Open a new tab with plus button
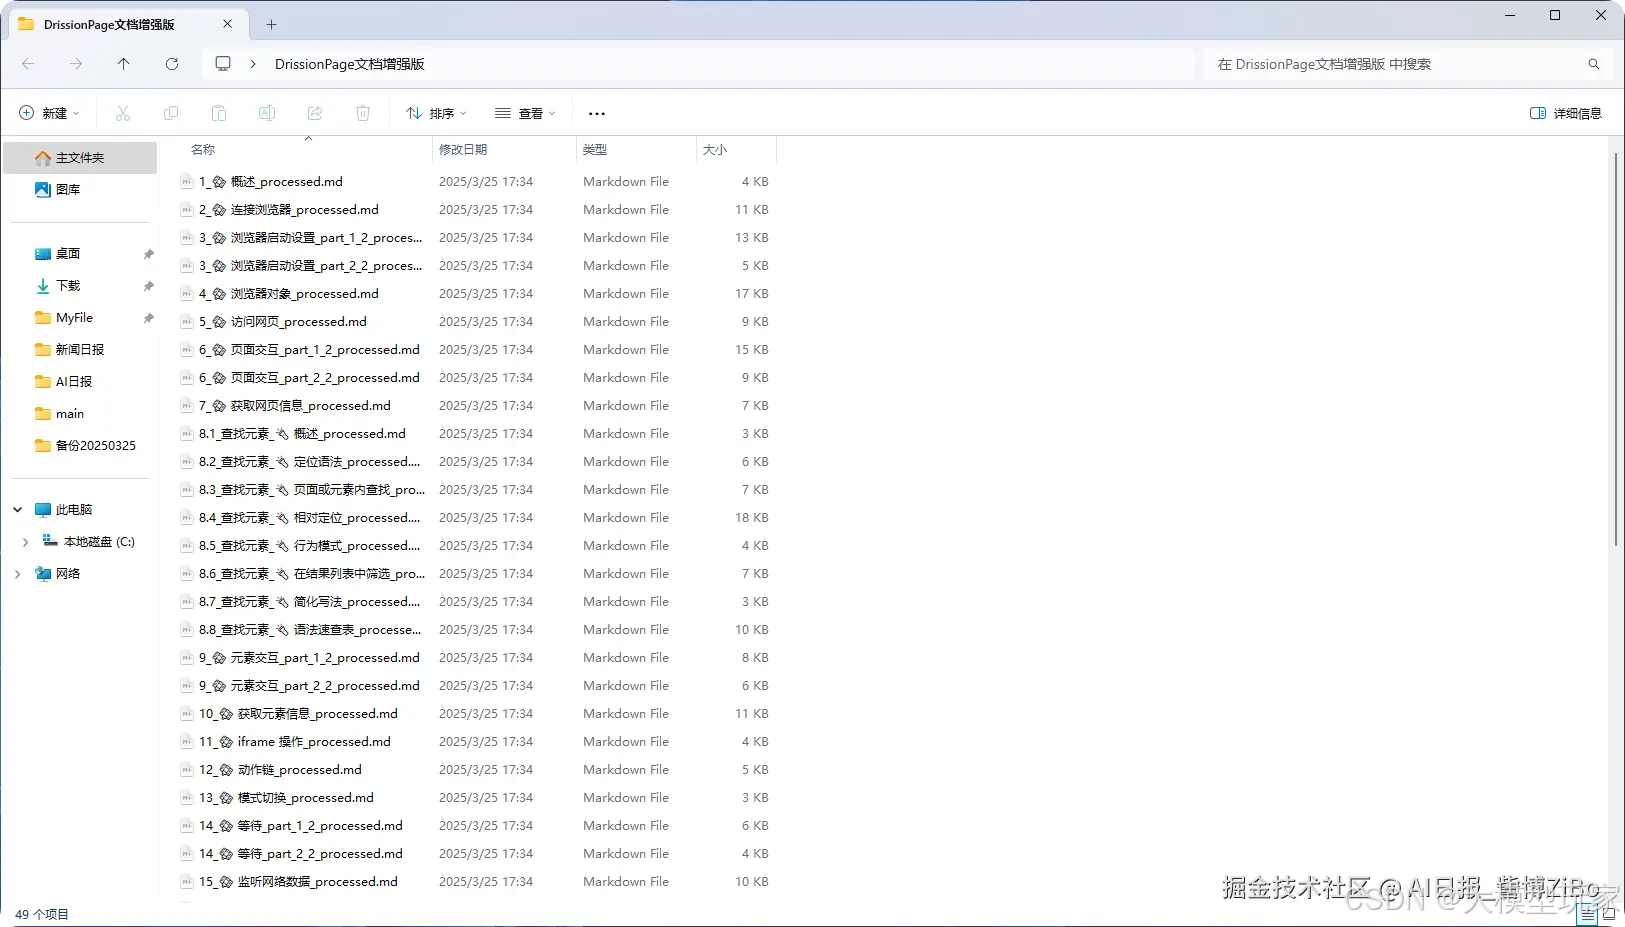Viewport: 1625px width, 927px height. 271,24
